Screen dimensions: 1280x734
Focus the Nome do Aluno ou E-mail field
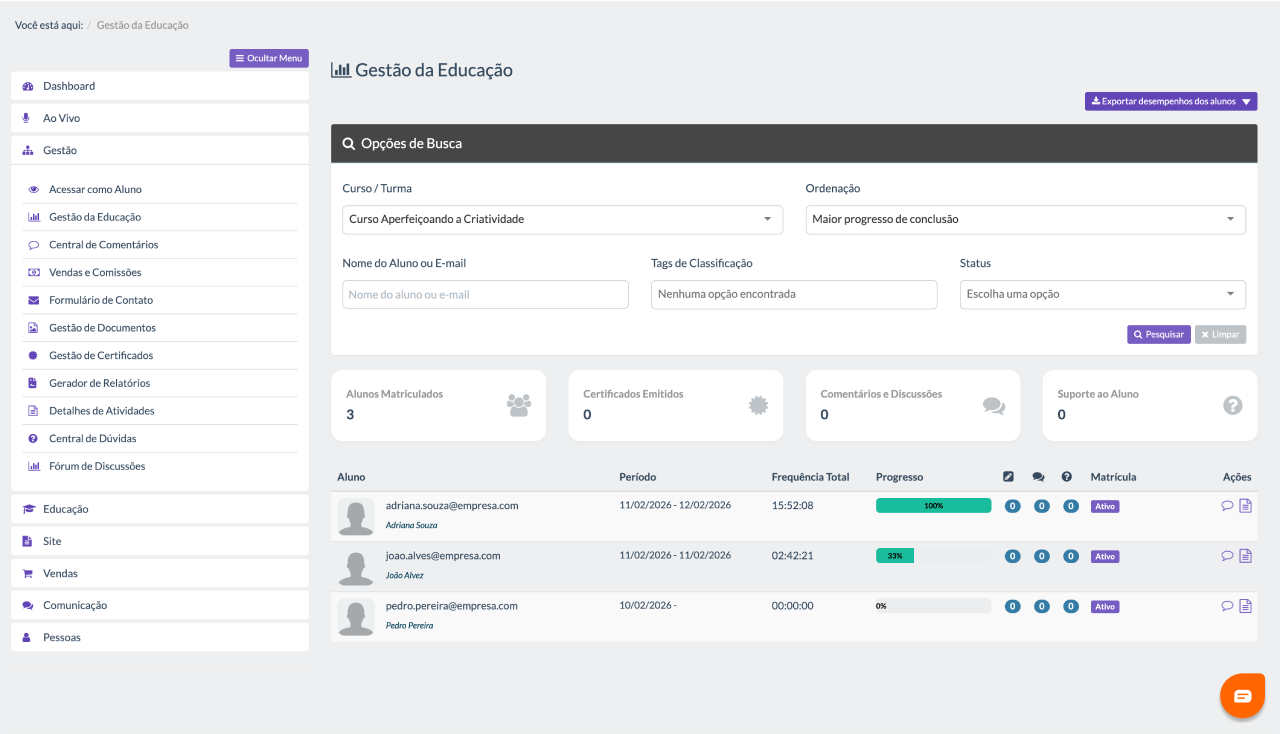tap(485, 294)
